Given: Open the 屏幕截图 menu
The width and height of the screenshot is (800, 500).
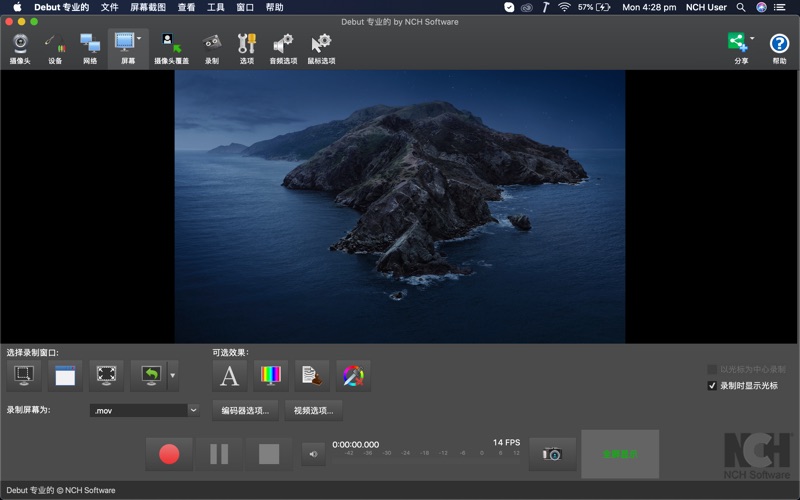Looking at the screenshot, I should (148, 7).
